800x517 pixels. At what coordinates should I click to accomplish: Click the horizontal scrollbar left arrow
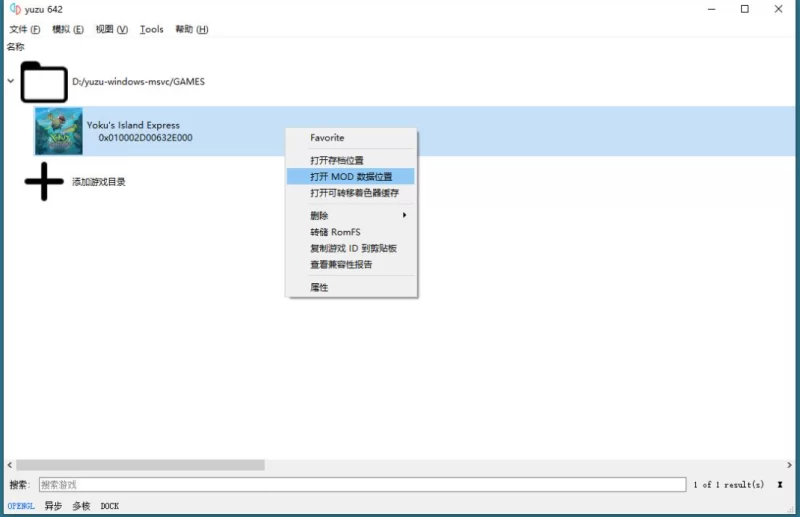point(10,465)
